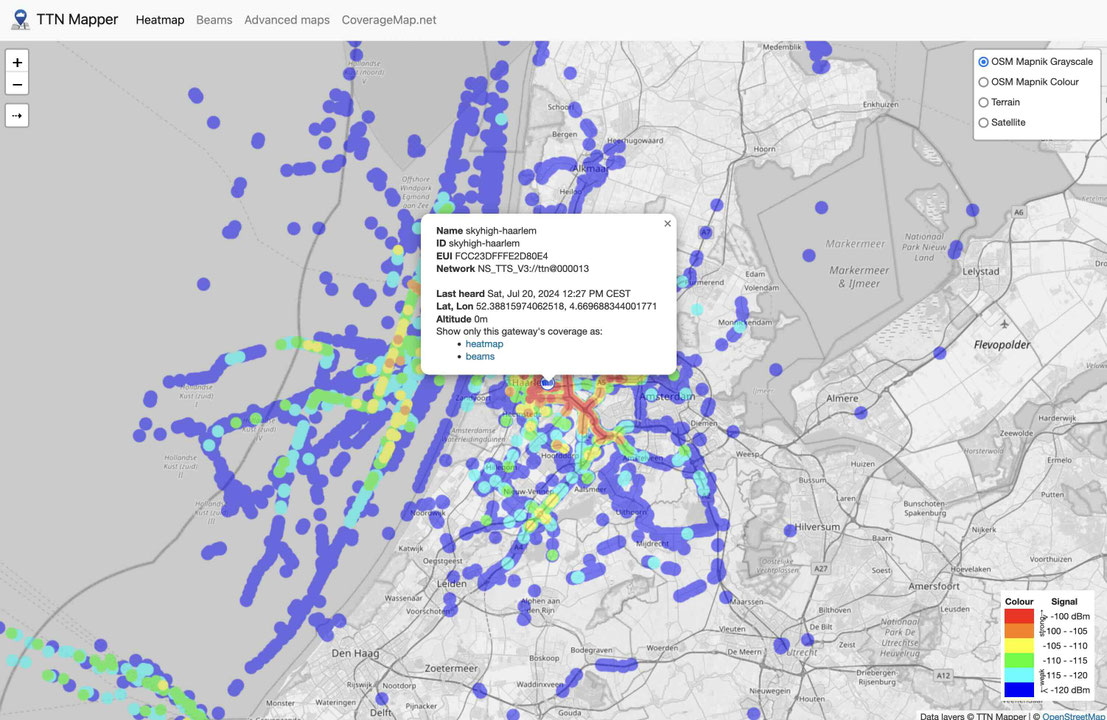Show this gateway's coverage as heatmap
This screenshot has height=720, width=1107.
coord(484,344)
